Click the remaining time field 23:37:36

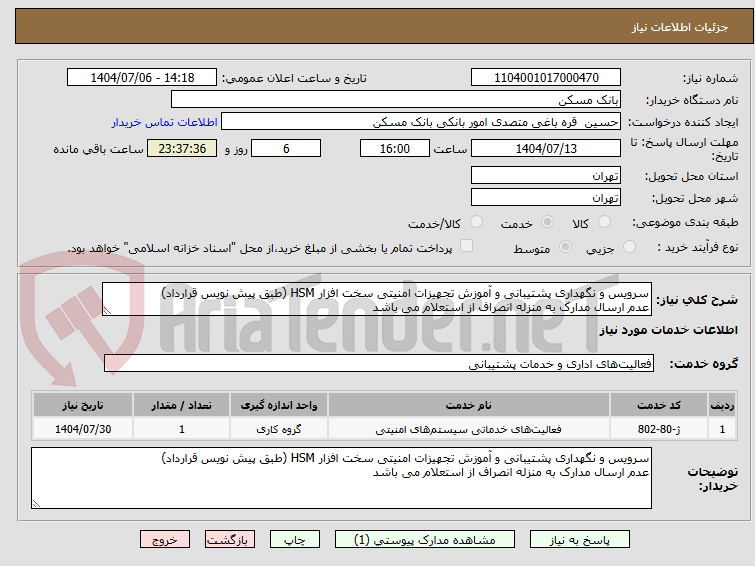182,148
